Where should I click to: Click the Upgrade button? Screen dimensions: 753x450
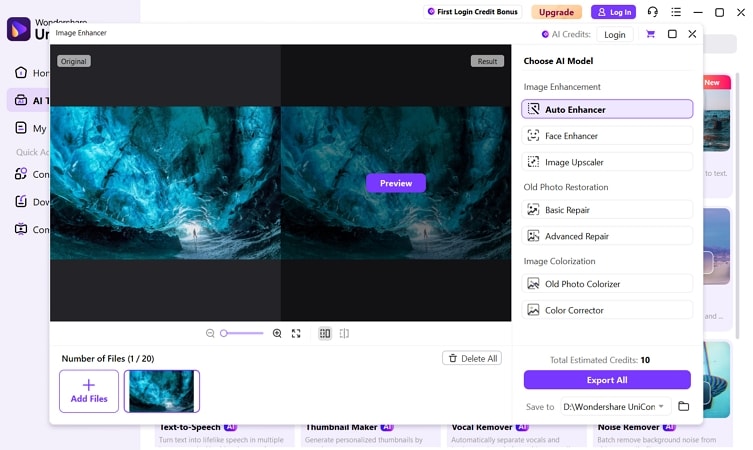coord(556,12)
